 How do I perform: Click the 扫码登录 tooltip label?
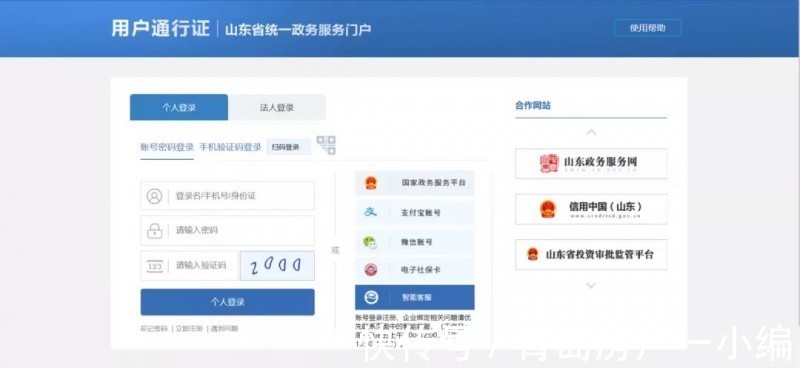point(288,147)
